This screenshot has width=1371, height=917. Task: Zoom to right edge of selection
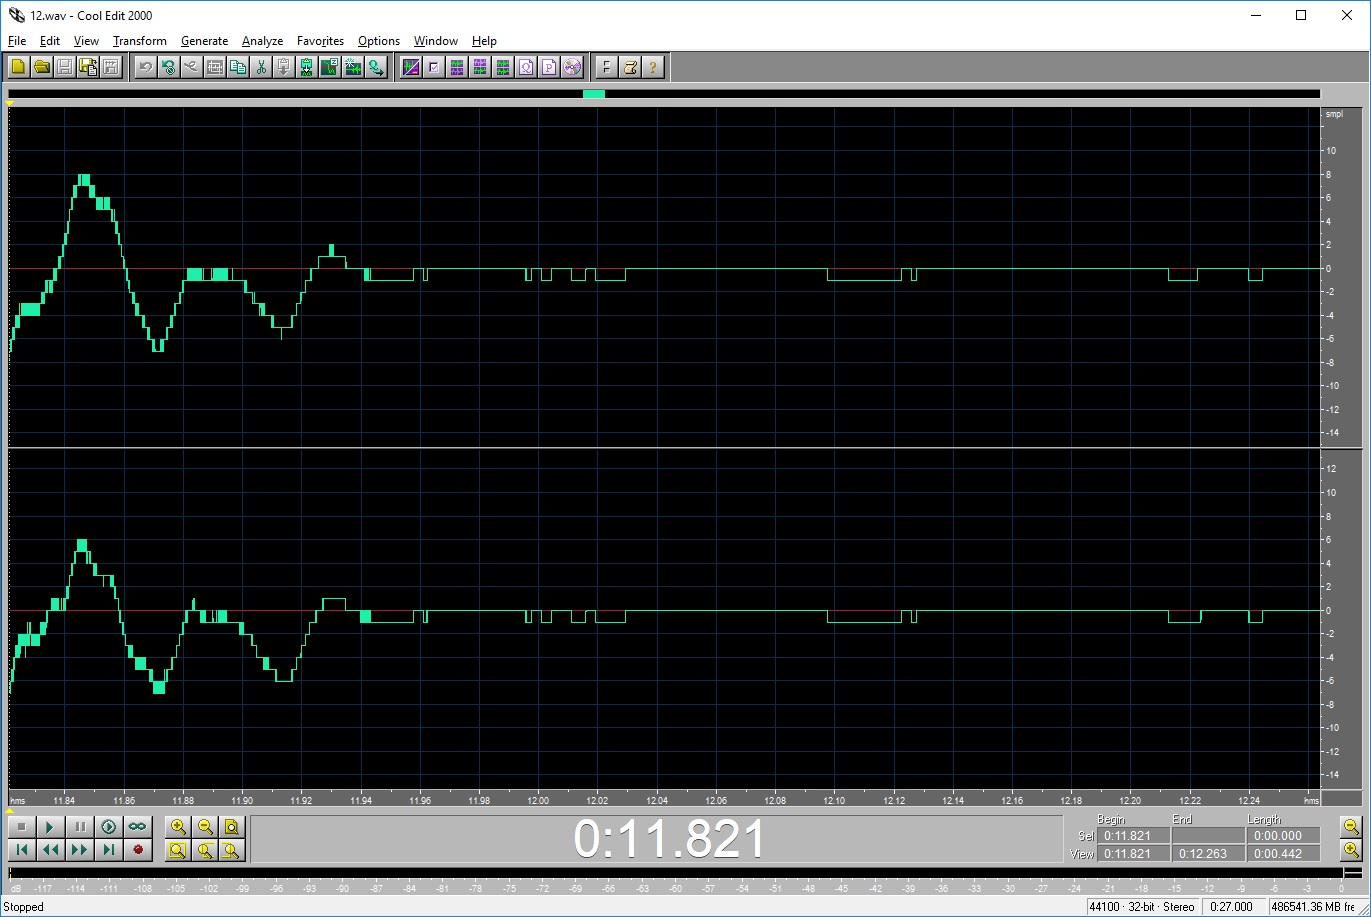[x=232, y=850]
